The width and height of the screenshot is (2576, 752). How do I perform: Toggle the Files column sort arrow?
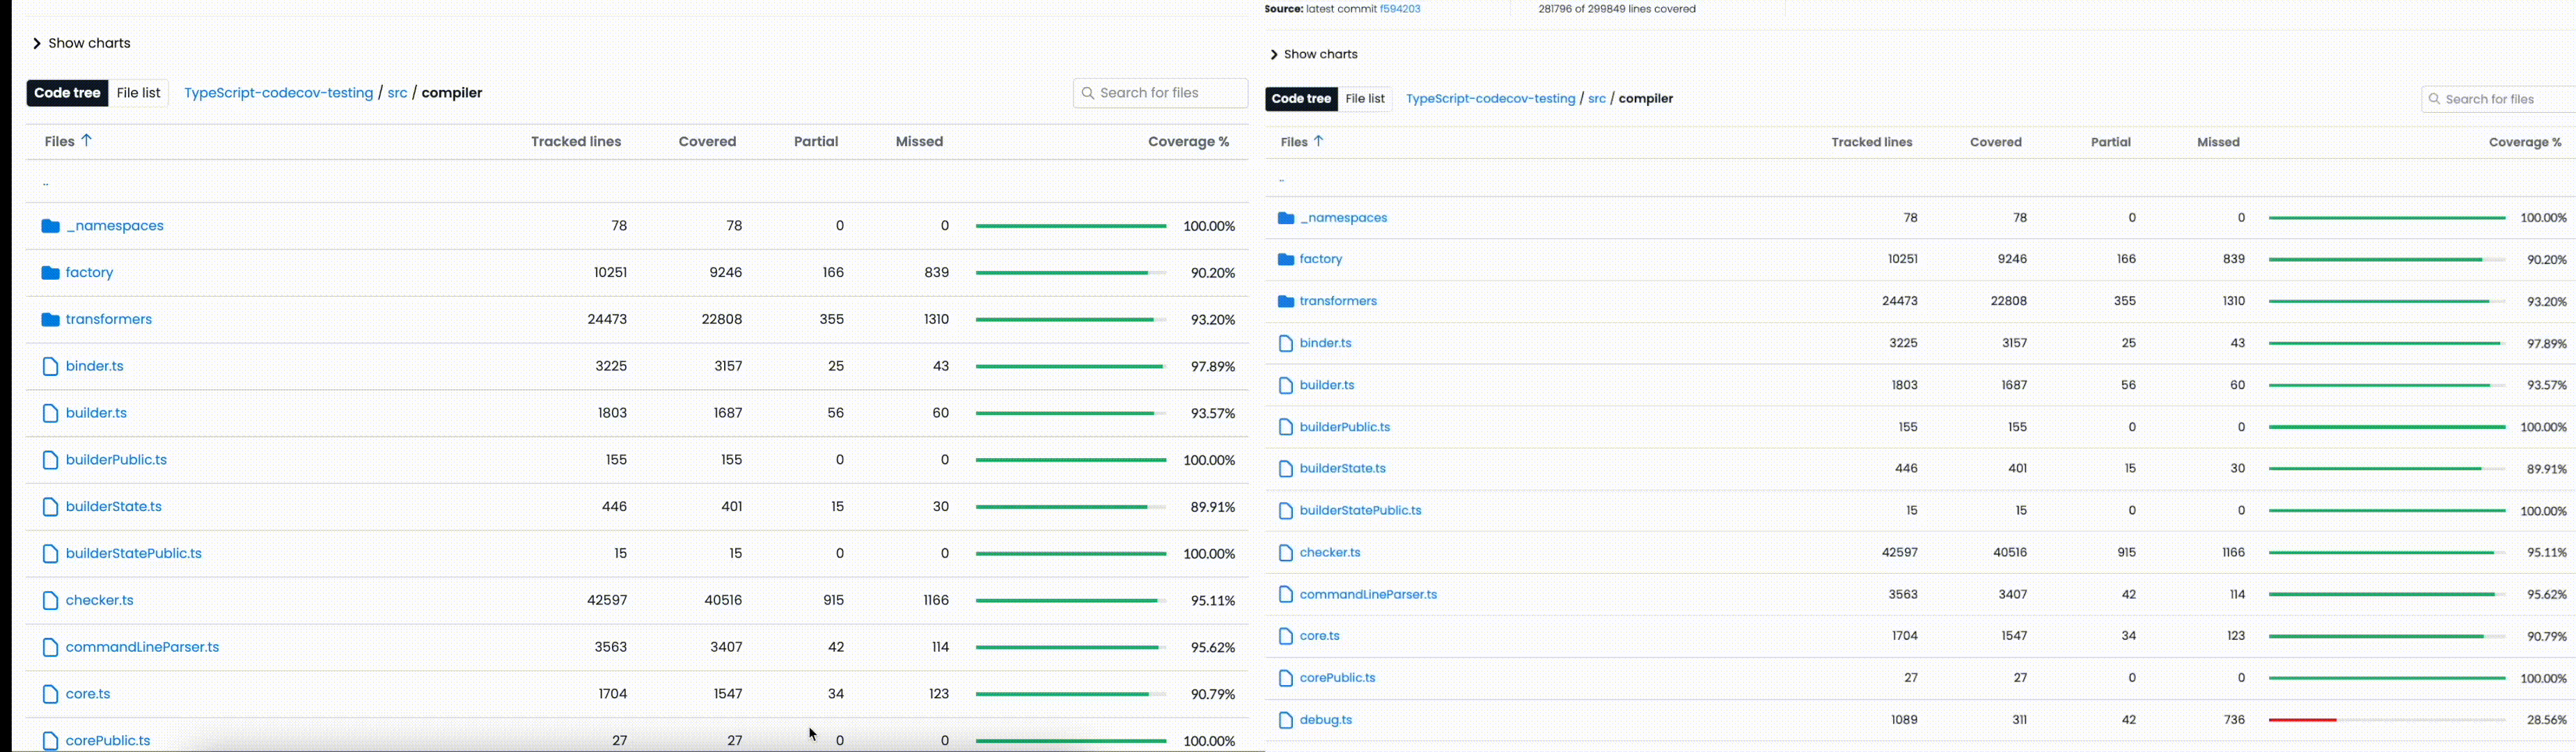86,141
